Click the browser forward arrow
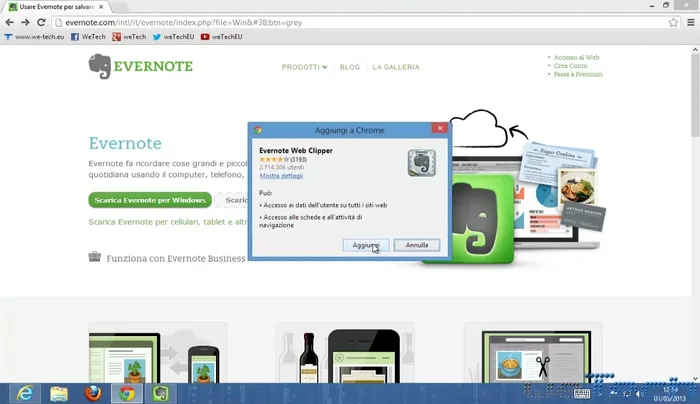The height and width of the screenshot is (404, 700). click(x=25, y=22)
